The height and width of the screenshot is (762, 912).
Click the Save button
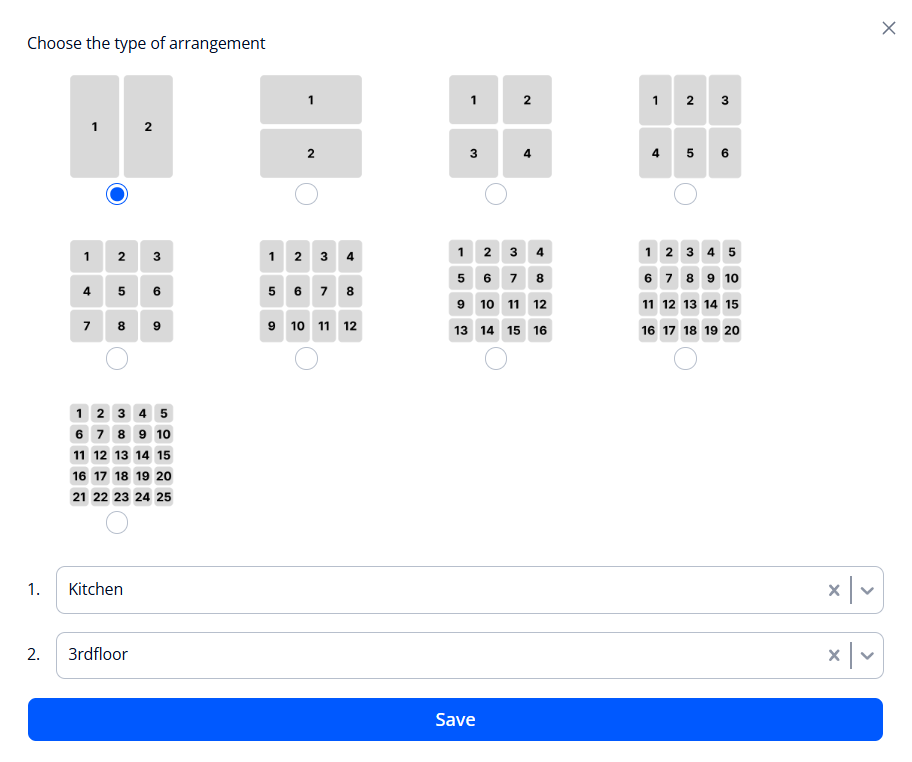pyautogui.click(x=455, y=720)
